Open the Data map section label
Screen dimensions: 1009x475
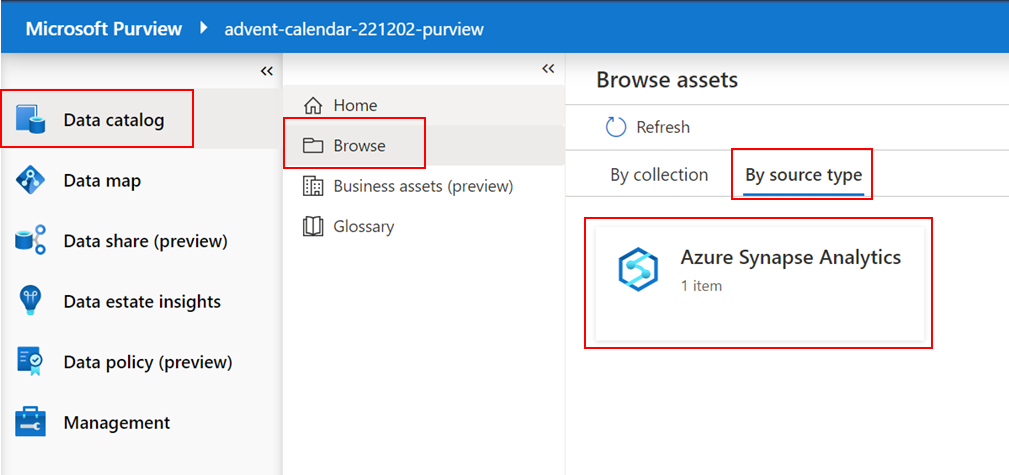102,181
